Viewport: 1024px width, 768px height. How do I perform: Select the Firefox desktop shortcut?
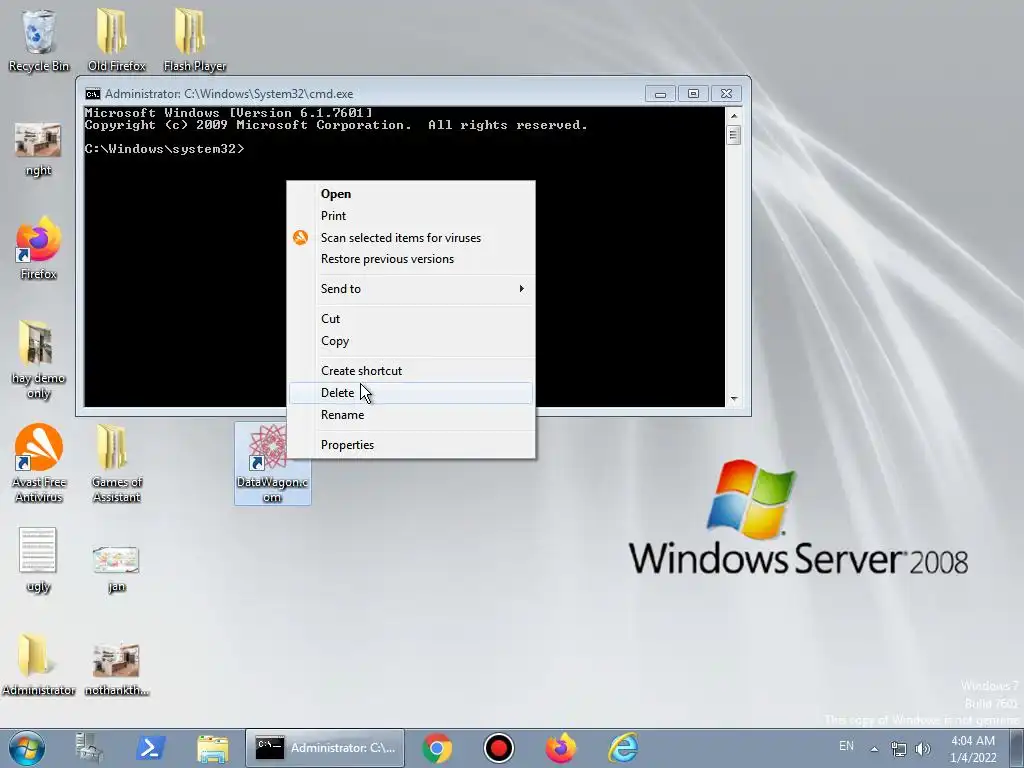[38, 248]
